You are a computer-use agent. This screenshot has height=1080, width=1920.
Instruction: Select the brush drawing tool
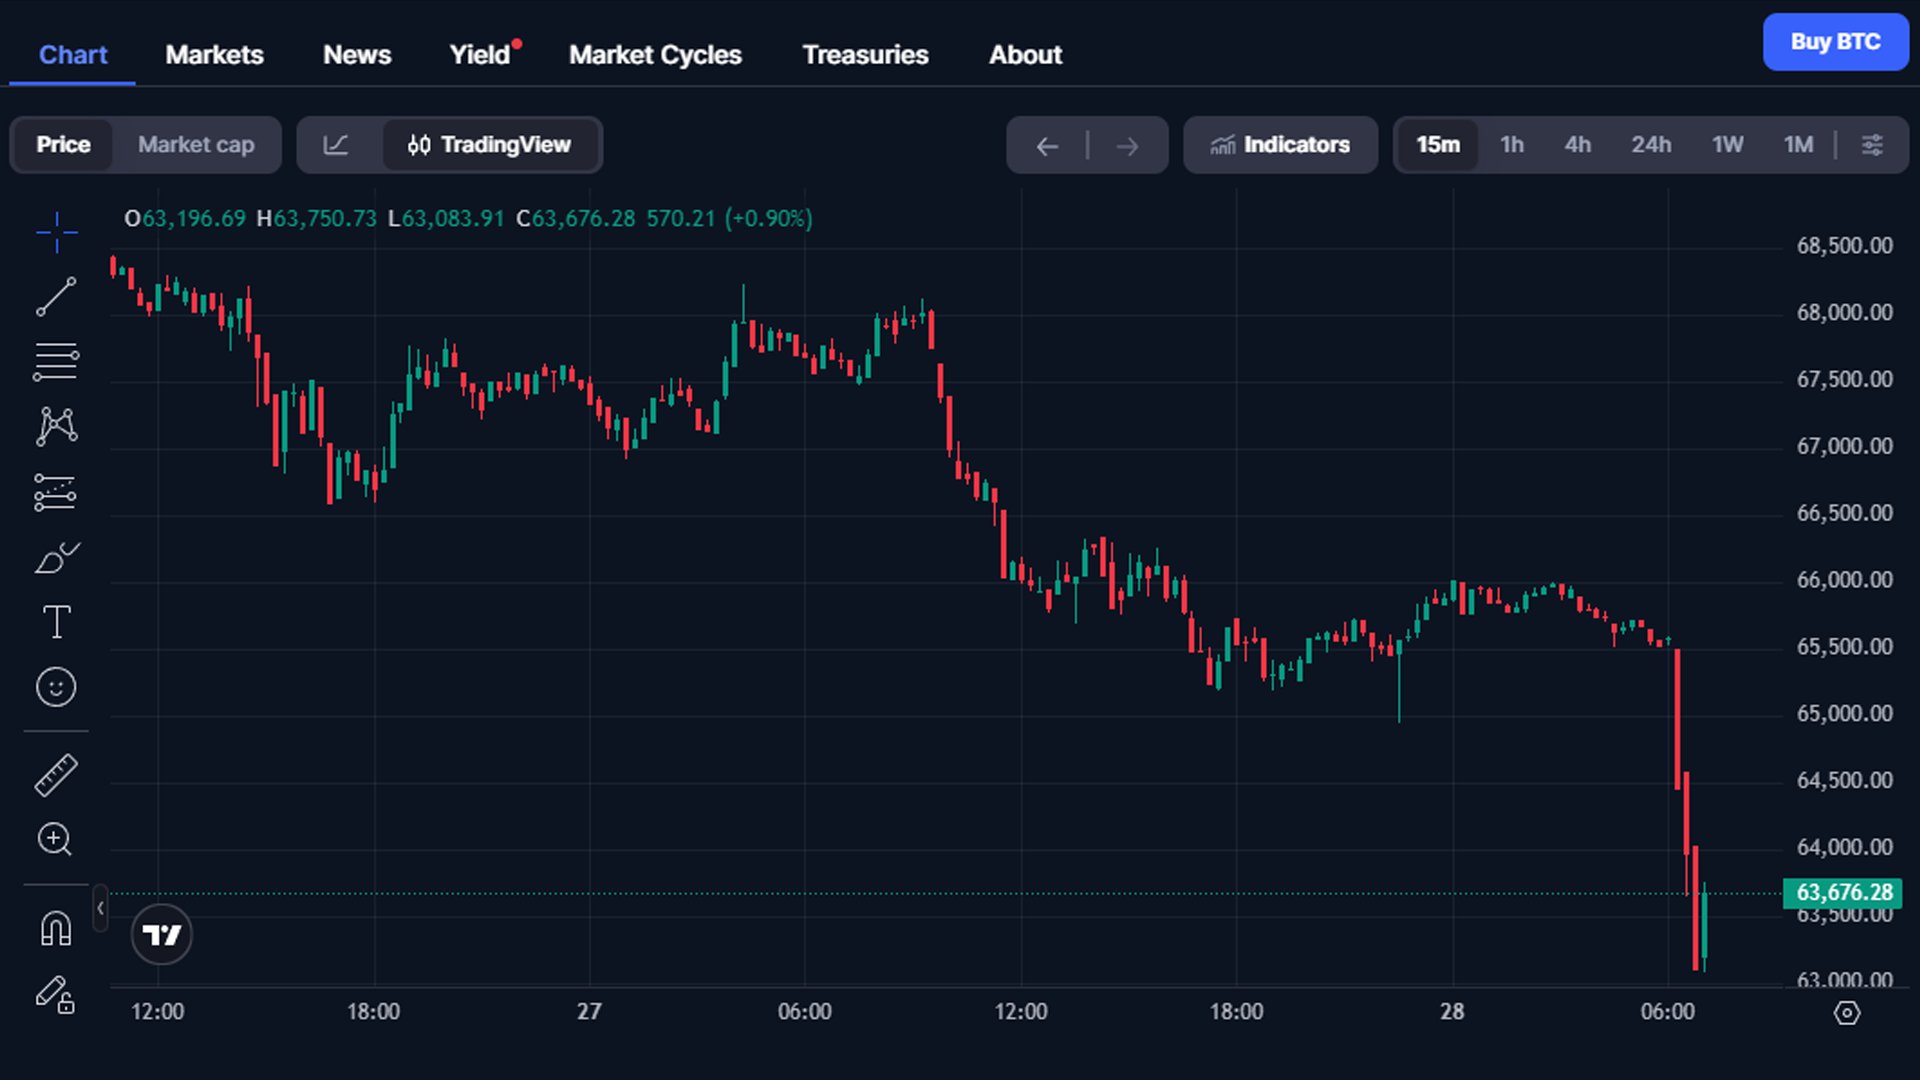pos(56,558)
